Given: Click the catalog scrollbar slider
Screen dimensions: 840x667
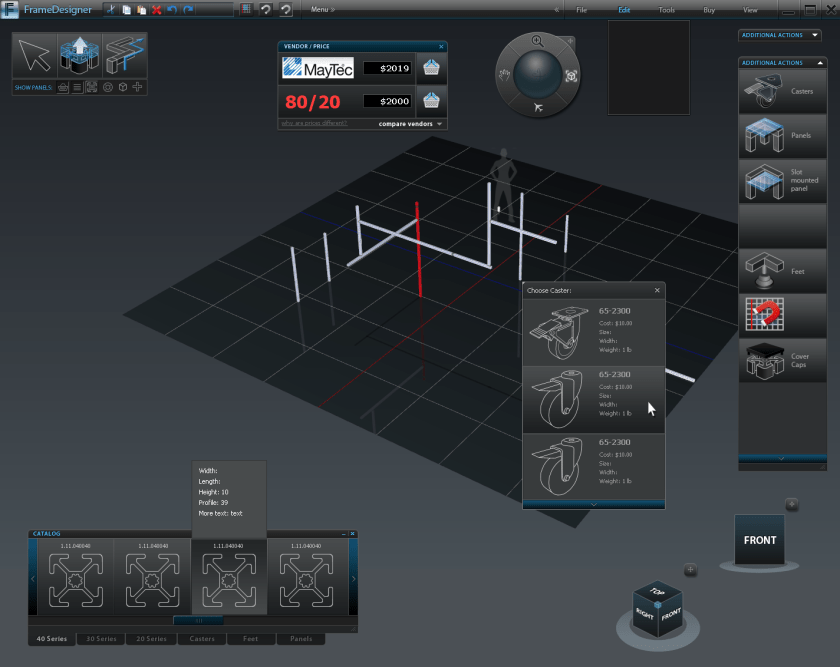Looking at the screenshot, I should [198, 620].
